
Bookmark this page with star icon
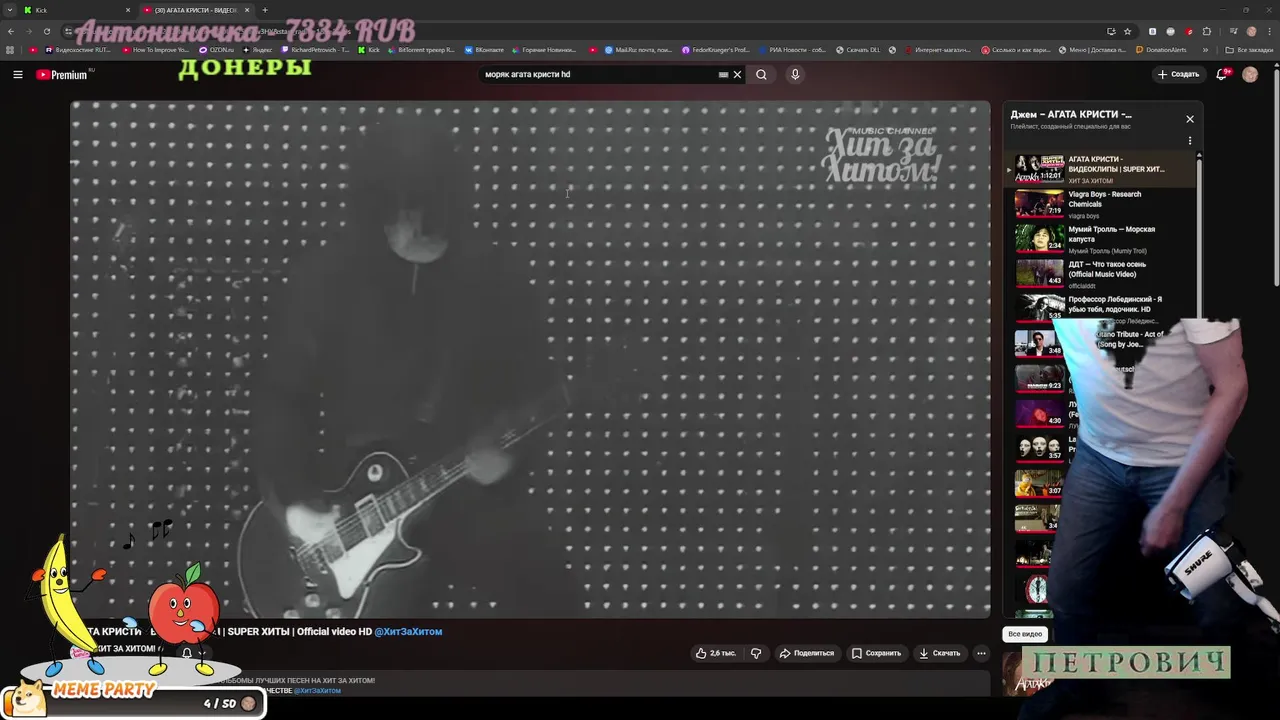click(1128, 31)
